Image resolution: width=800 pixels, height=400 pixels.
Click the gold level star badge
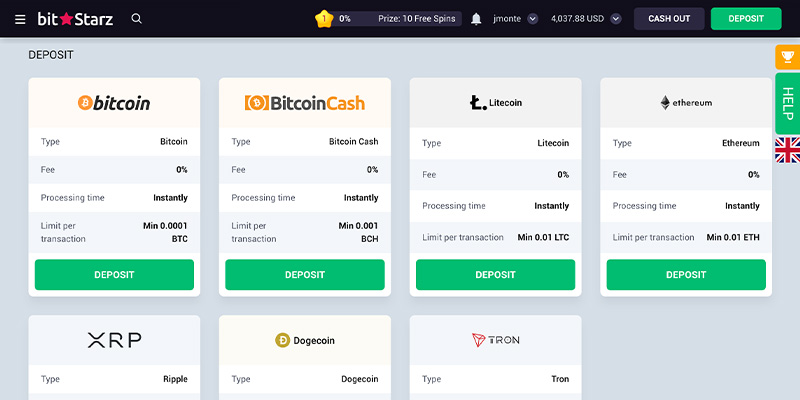tap(324, 18)
